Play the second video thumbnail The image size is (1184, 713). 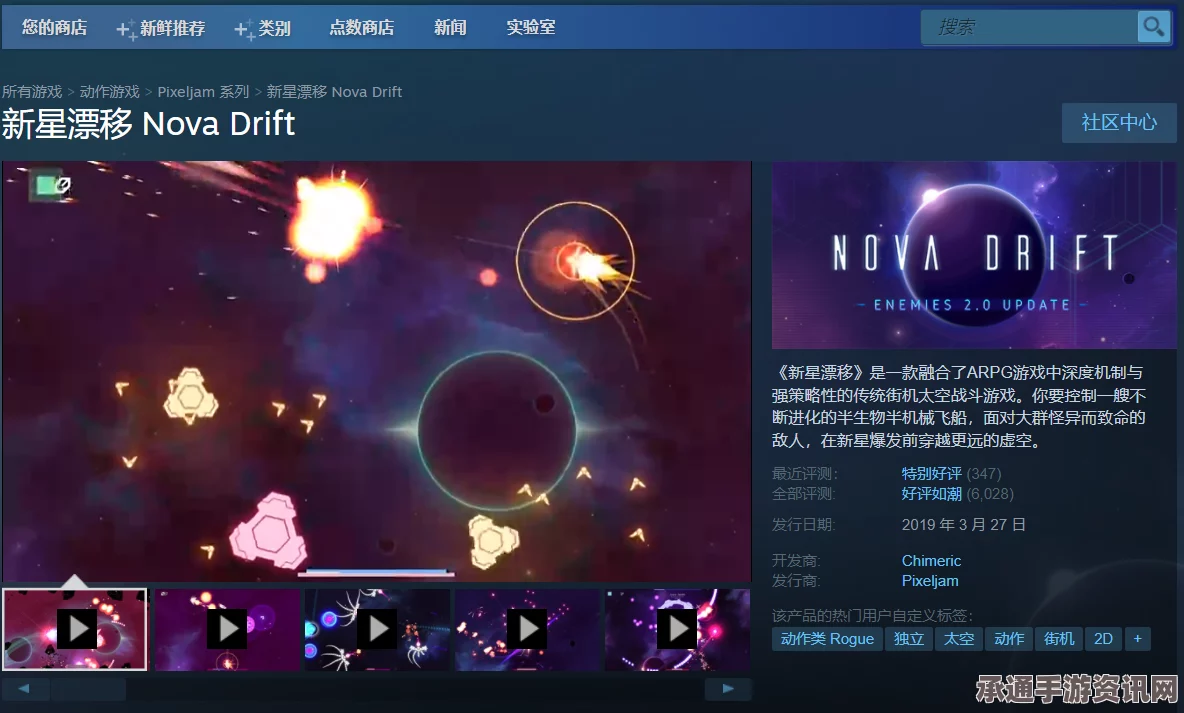227,629
